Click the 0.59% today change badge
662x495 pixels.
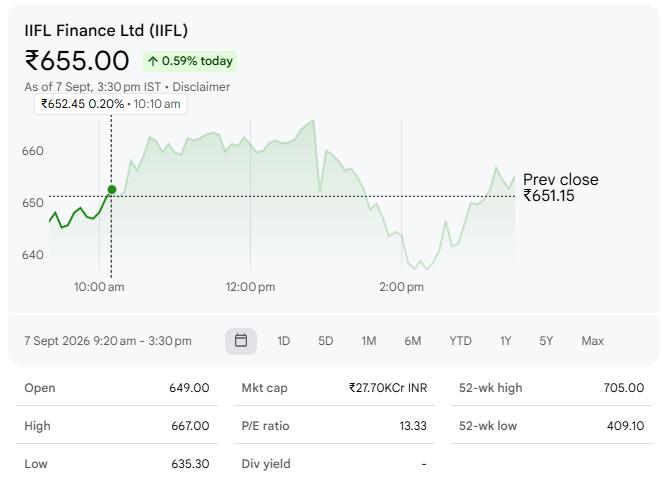[x=190, y=61]
